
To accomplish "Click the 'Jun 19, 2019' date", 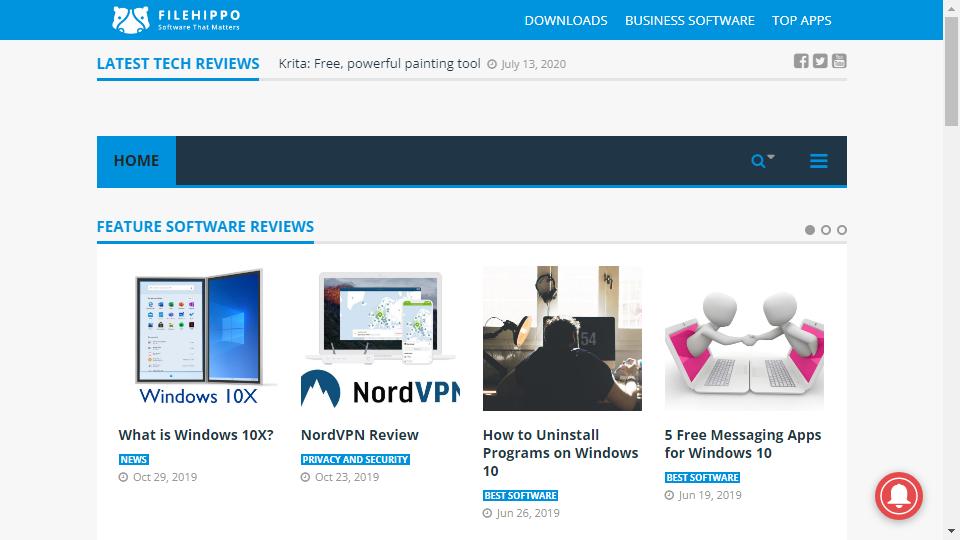I will tap(710, 495).
